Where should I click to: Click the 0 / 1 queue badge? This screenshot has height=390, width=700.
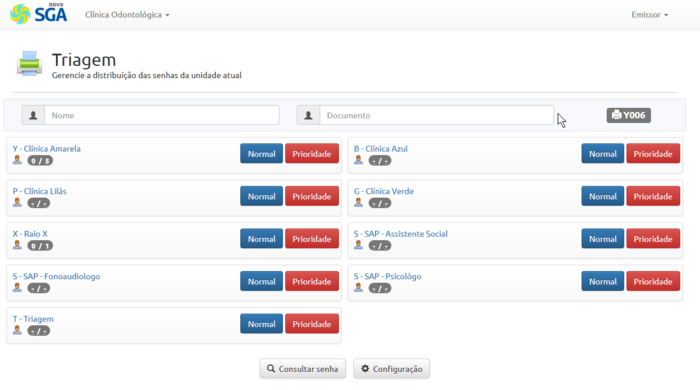pyautogui.click(x=40, y=246)
